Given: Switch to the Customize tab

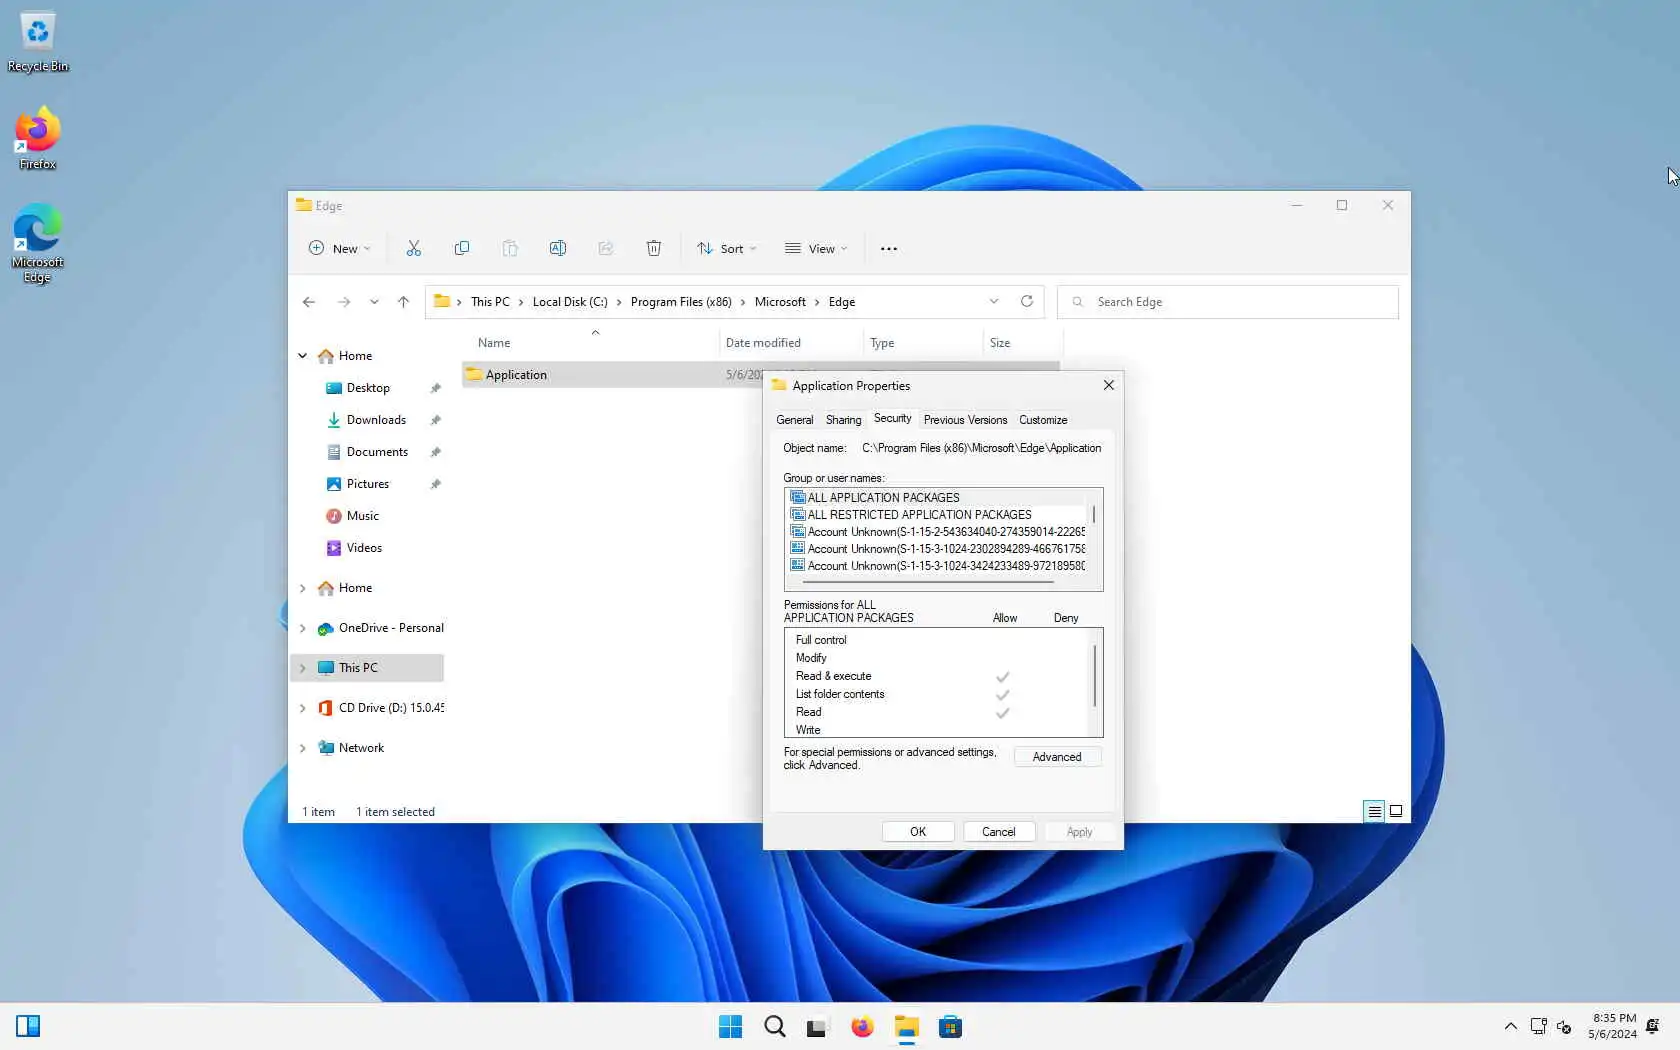Looking at the screenshot, I should tap(1043, 420).
